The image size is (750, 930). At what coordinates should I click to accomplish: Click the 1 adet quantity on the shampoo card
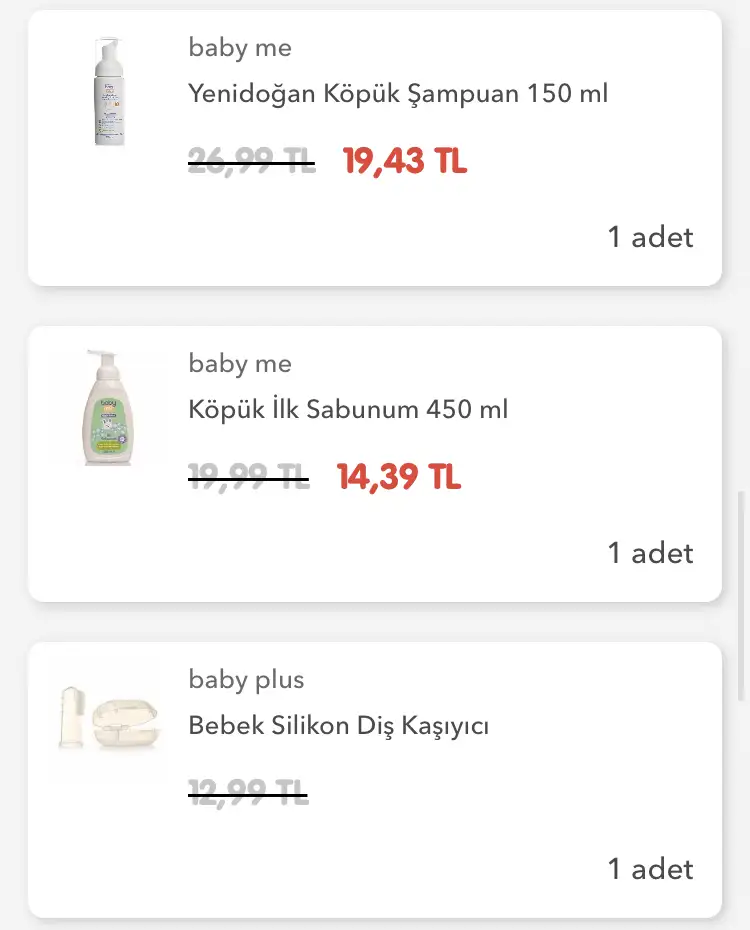click(650, 237)
